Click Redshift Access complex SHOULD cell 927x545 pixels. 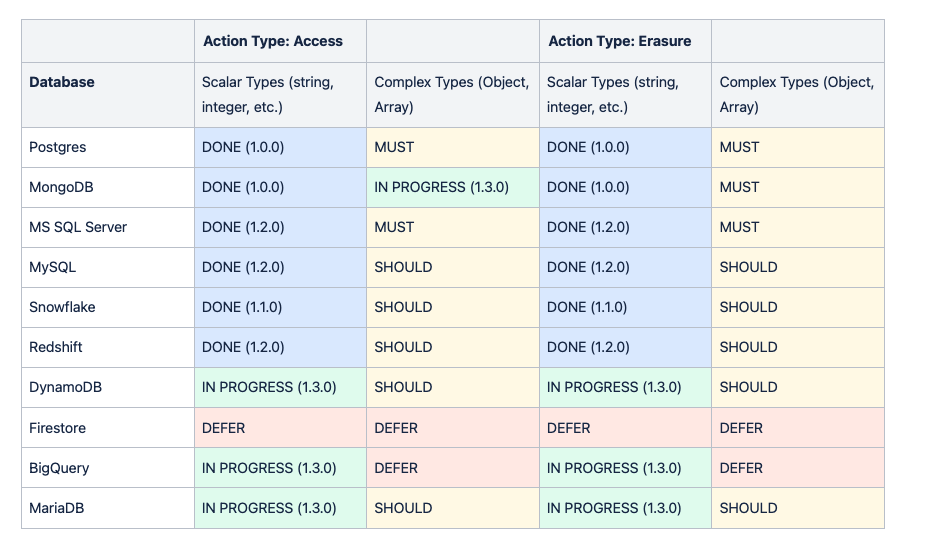tap(453, 348)
